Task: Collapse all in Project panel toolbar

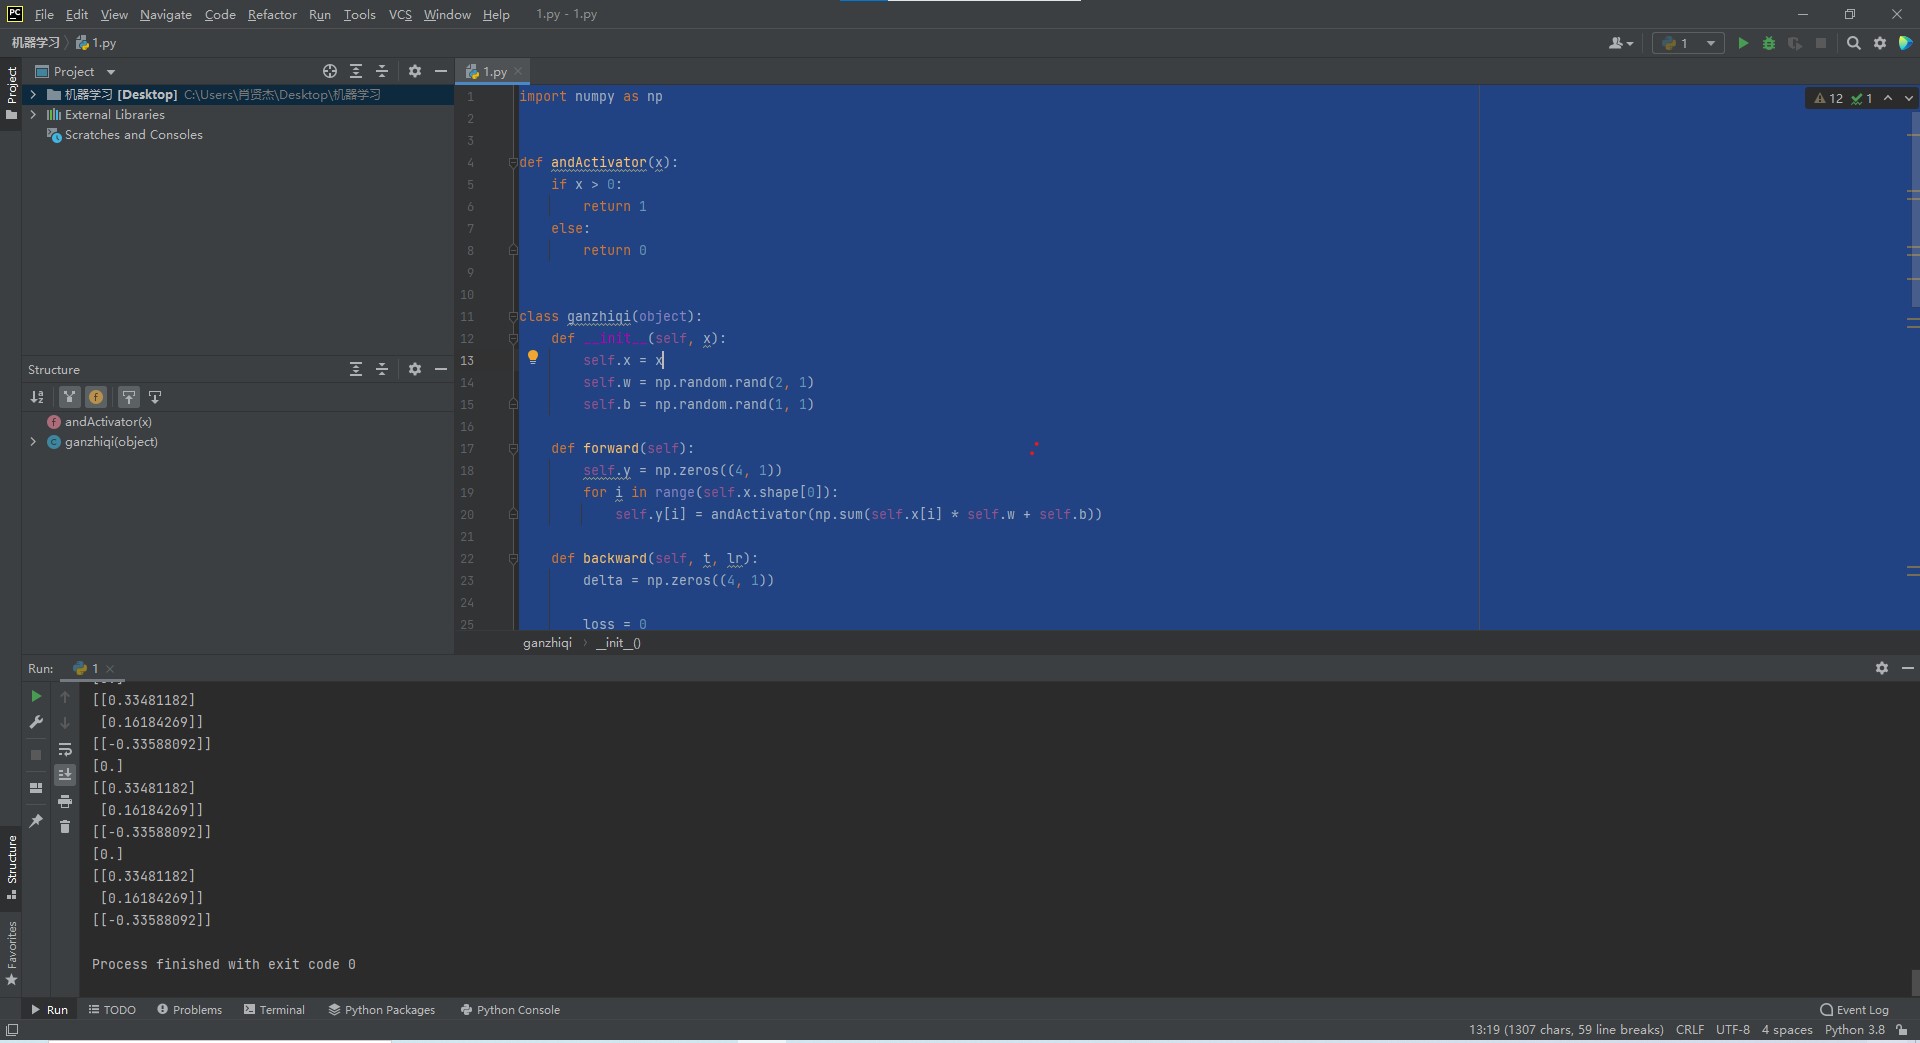Action: [382, 71]
